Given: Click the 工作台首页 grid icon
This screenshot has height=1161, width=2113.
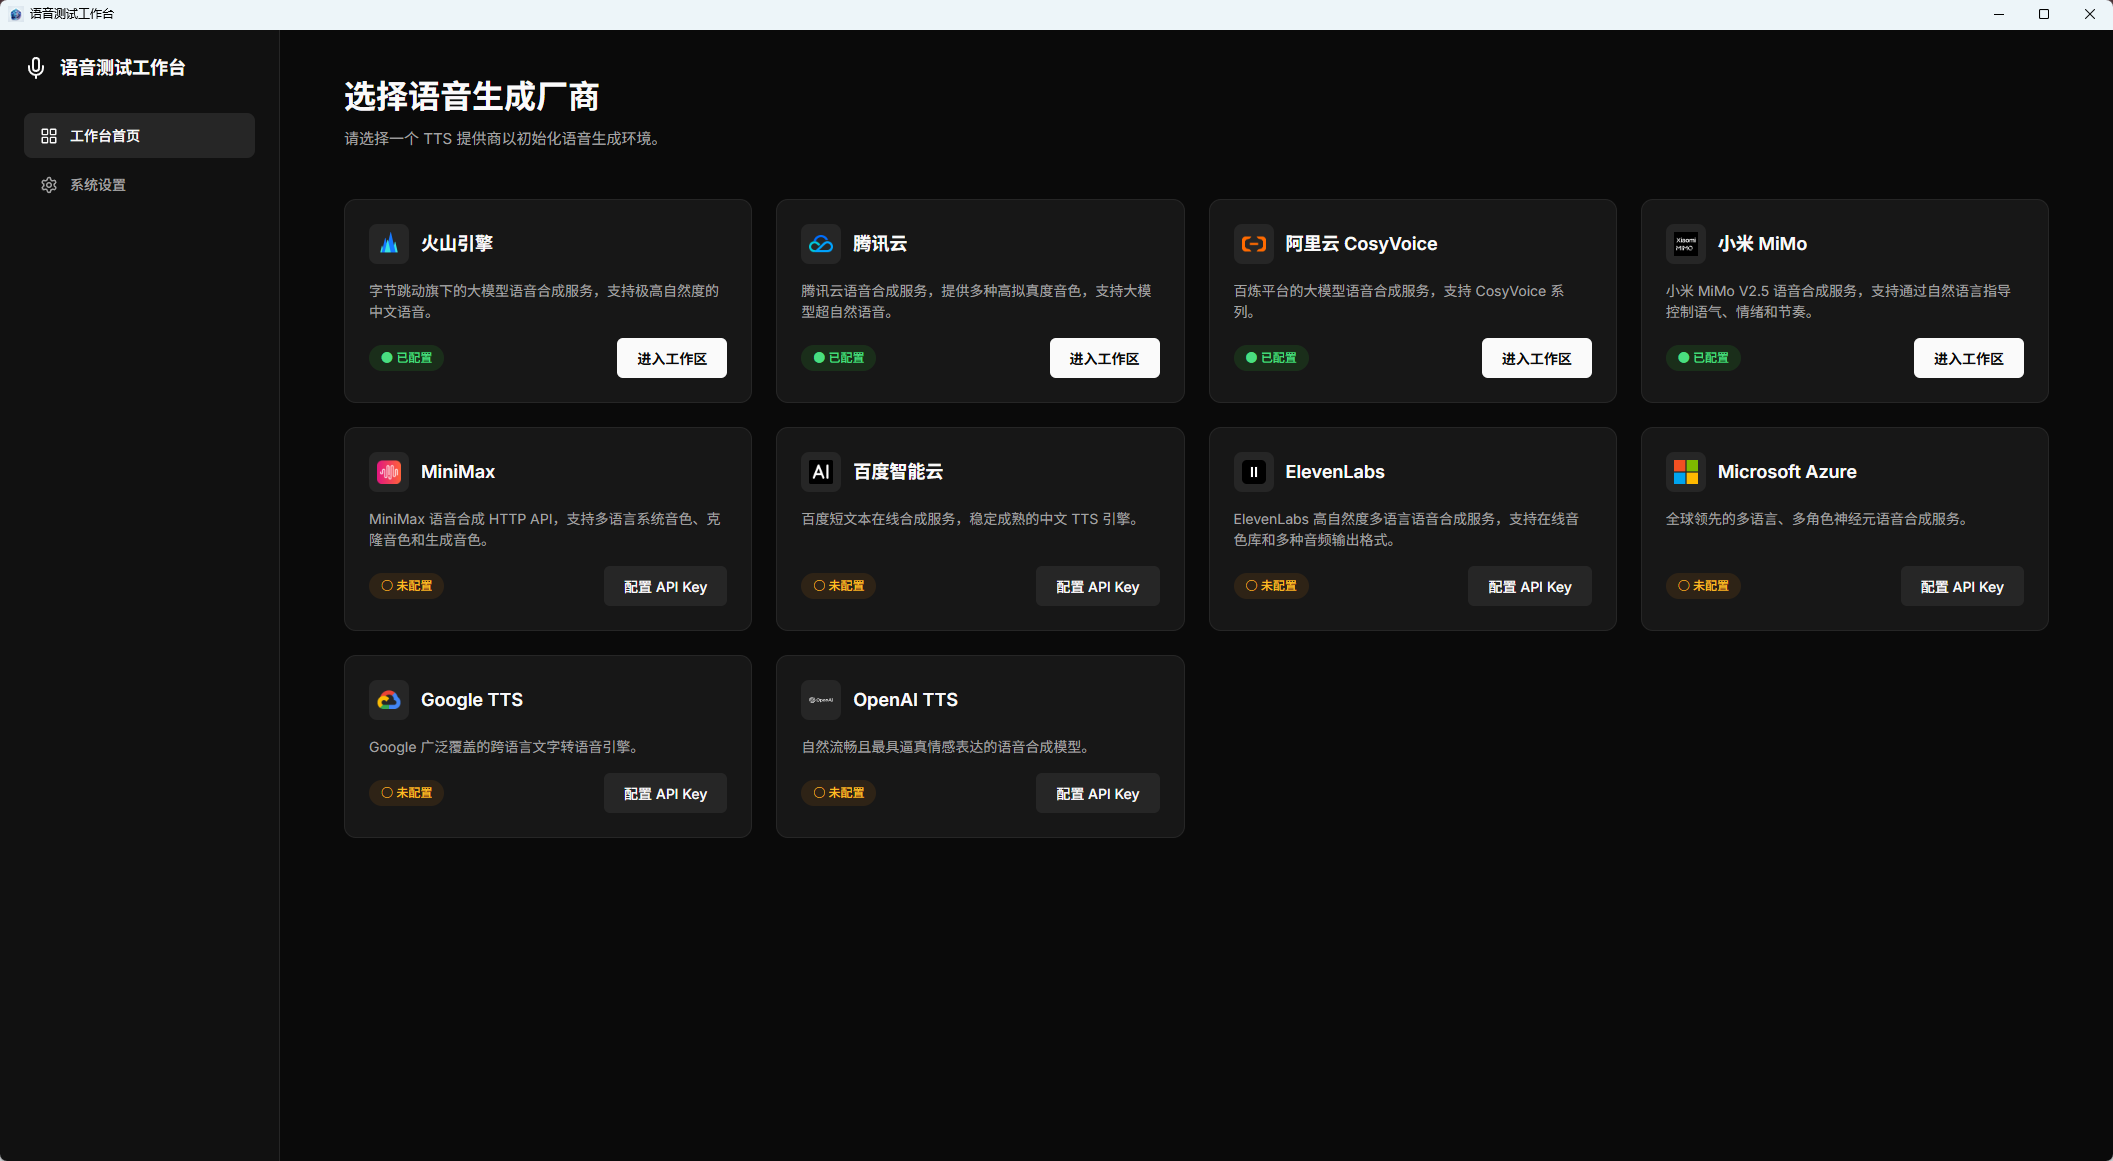Looking at the screenshot, I should (49, 136).
